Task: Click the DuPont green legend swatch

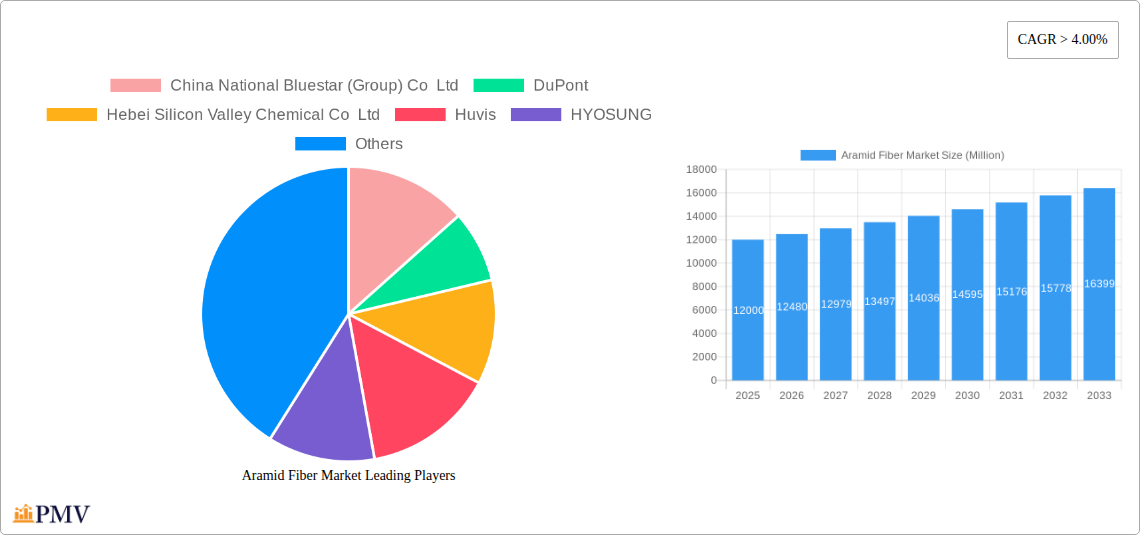Action: 499,86
